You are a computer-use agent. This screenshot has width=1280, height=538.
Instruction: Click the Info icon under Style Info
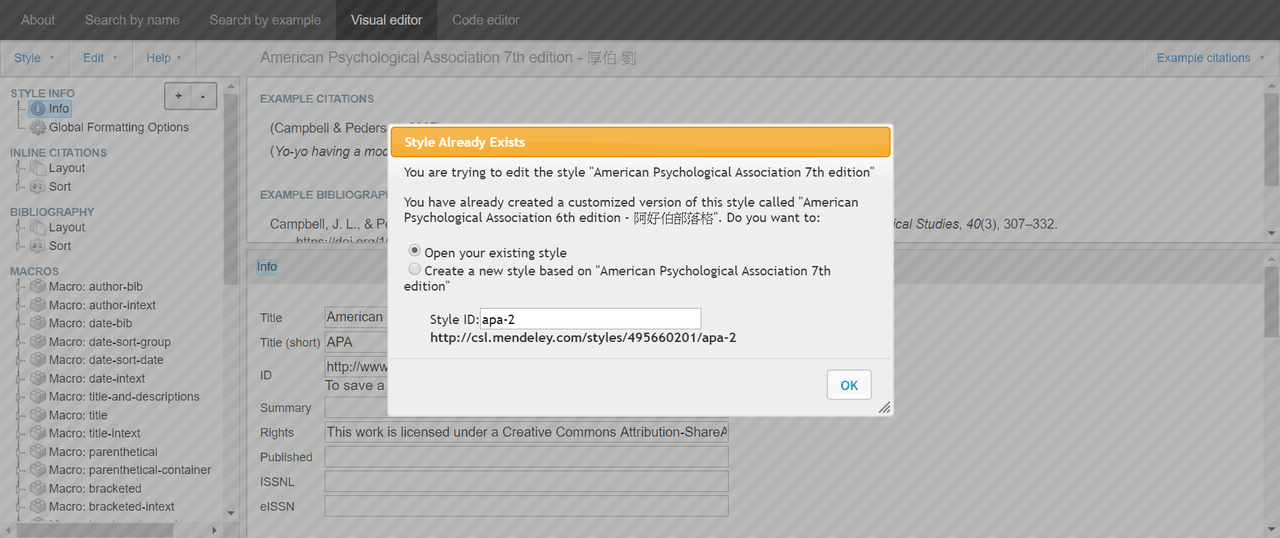click(37, 109)
